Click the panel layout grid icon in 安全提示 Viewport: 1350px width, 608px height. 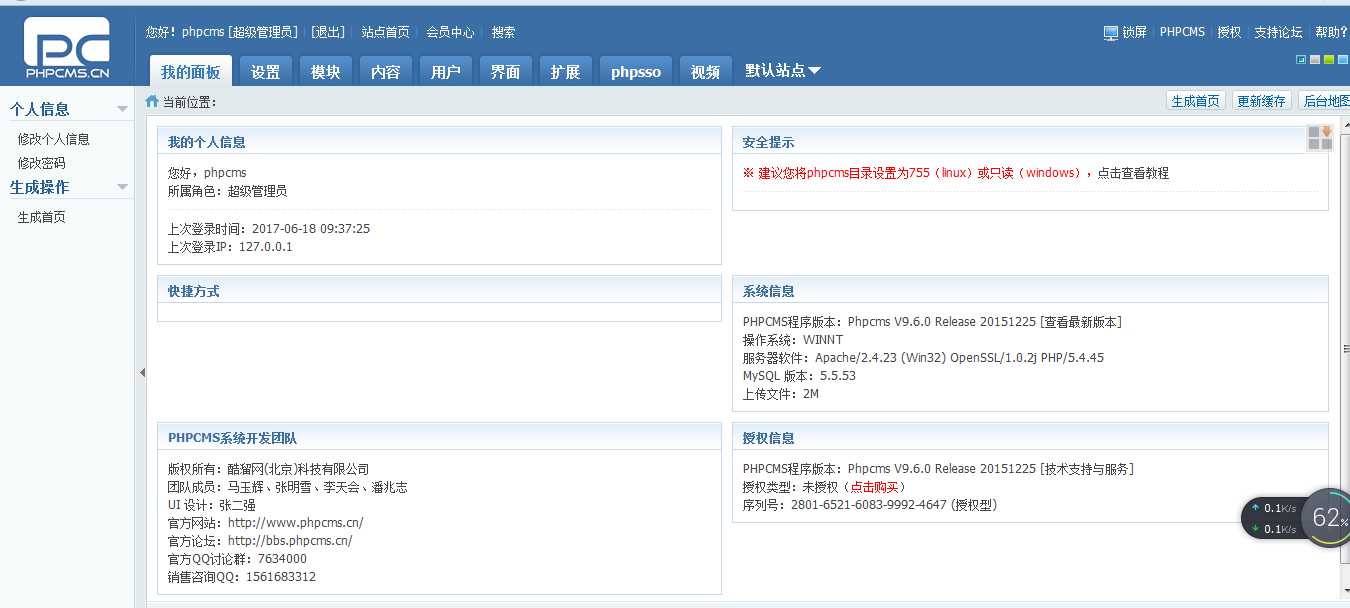coord(1320,138)
